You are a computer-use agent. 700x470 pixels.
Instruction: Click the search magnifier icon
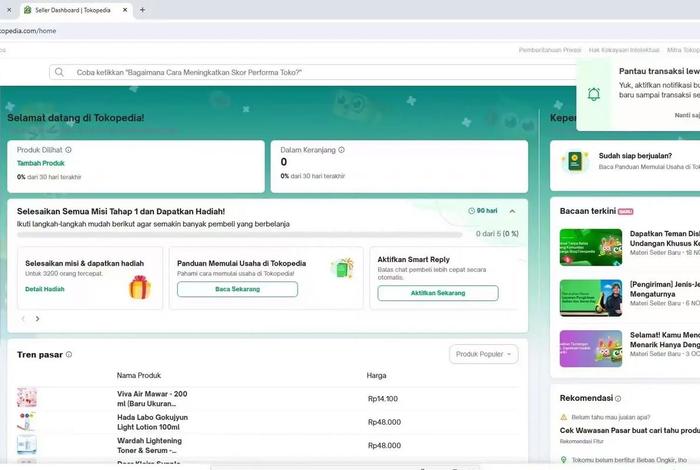tap(60, 73)
